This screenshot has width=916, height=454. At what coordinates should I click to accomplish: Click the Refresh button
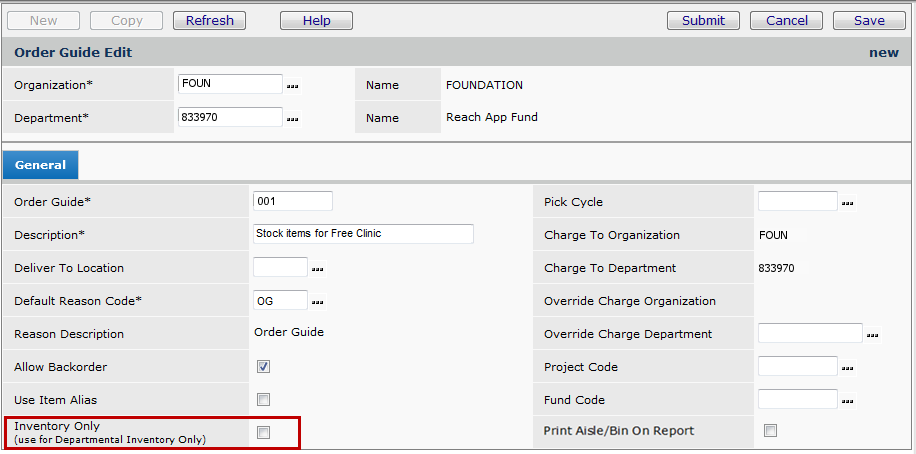point(209,20)
